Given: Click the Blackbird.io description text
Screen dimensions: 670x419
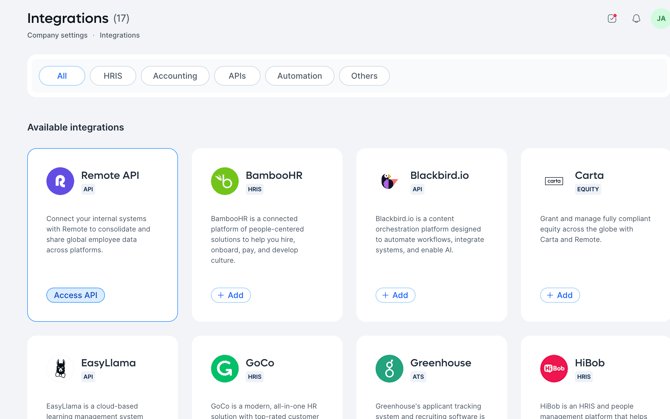Looking at the screenshot, I should pos(429,234).
